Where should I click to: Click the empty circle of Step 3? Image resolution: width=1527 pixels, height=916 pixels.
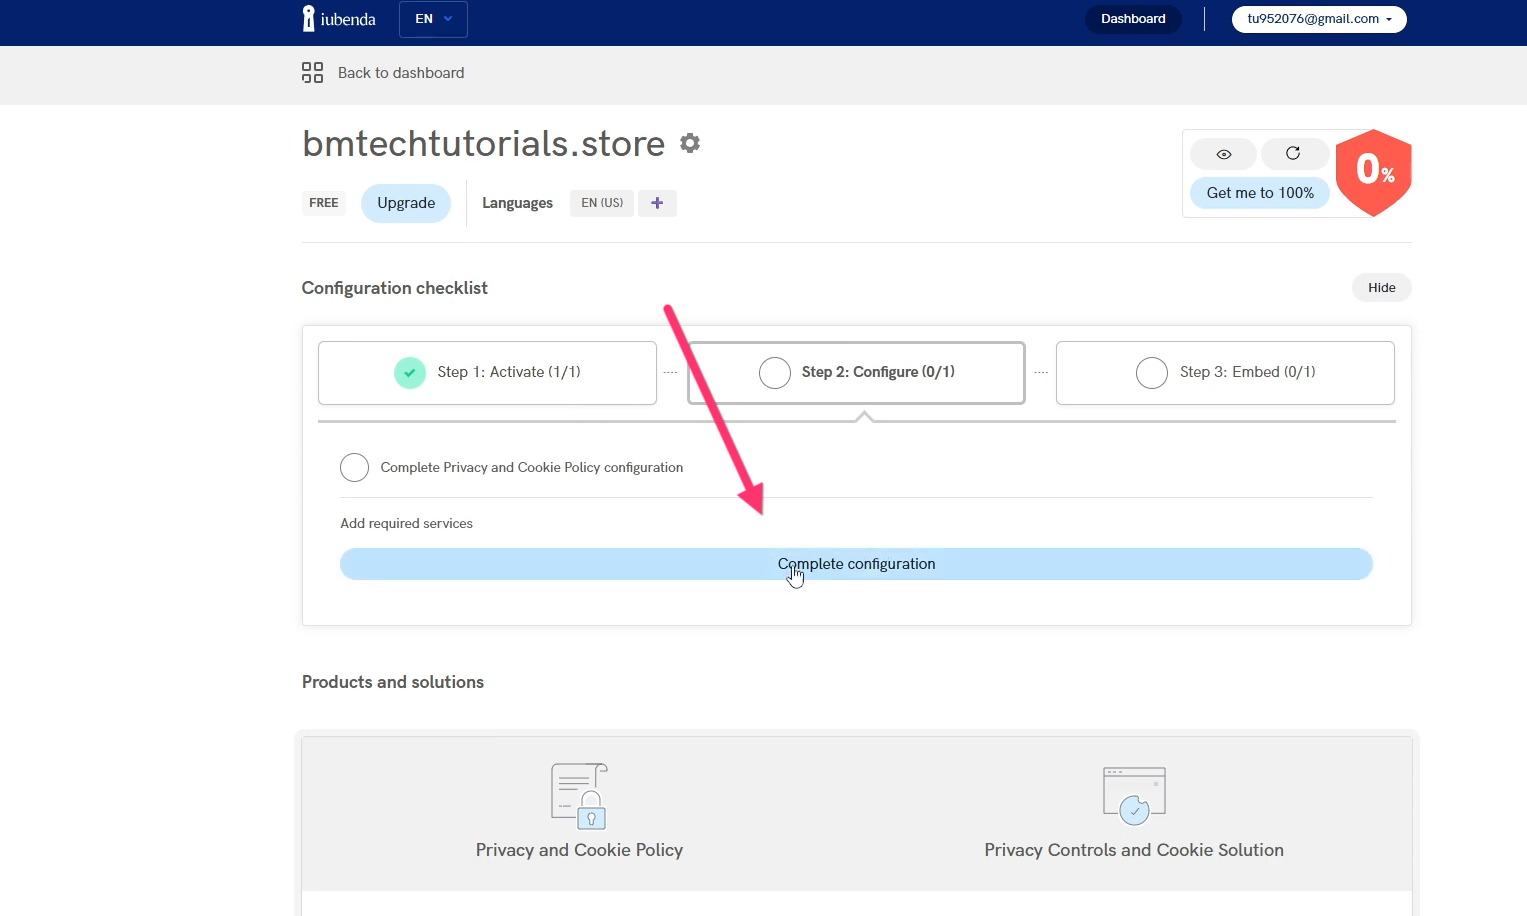click(x=1152, y=373)
